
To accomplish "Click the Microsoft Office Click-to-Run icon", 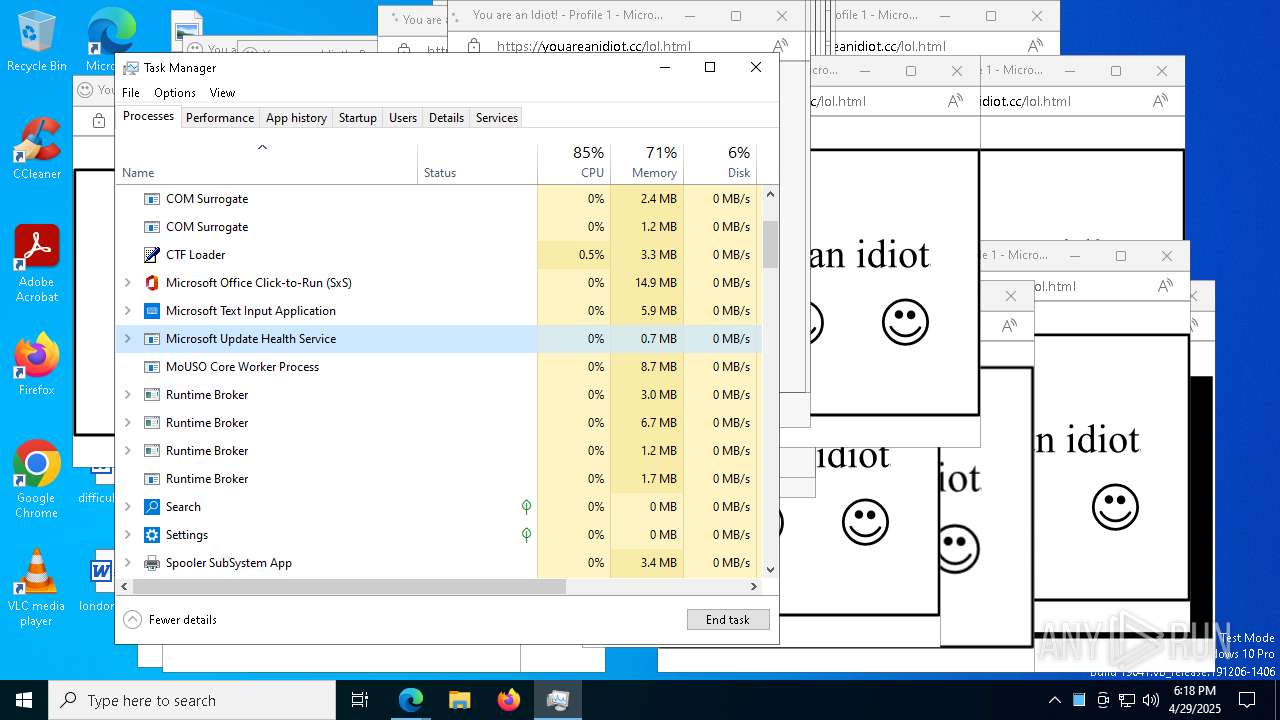I will click(152, 283).
